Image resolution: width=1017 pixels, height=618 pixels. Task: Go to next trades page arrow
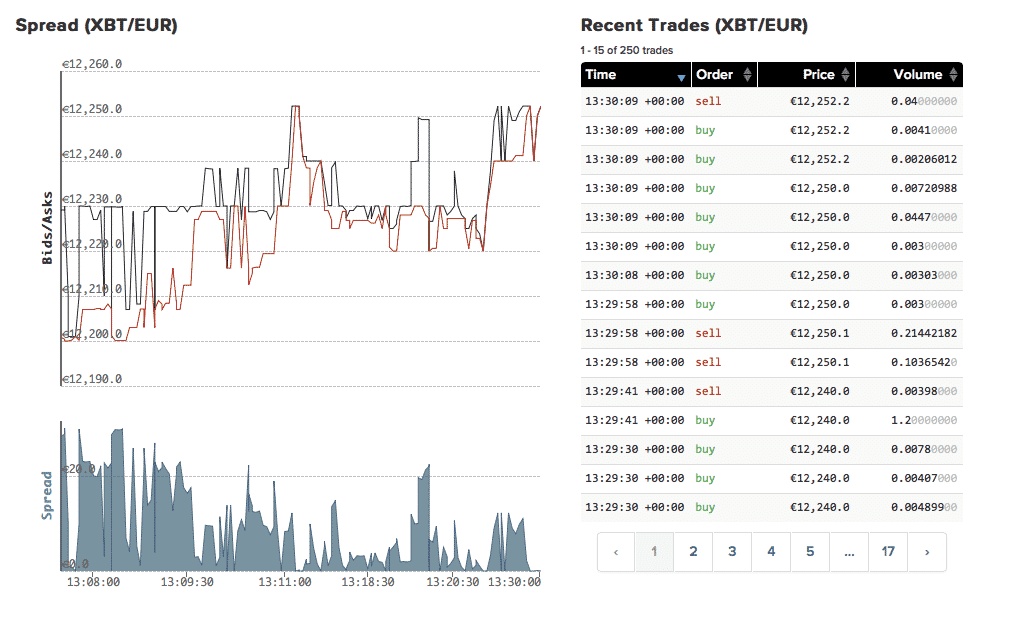tap(927, 552)
